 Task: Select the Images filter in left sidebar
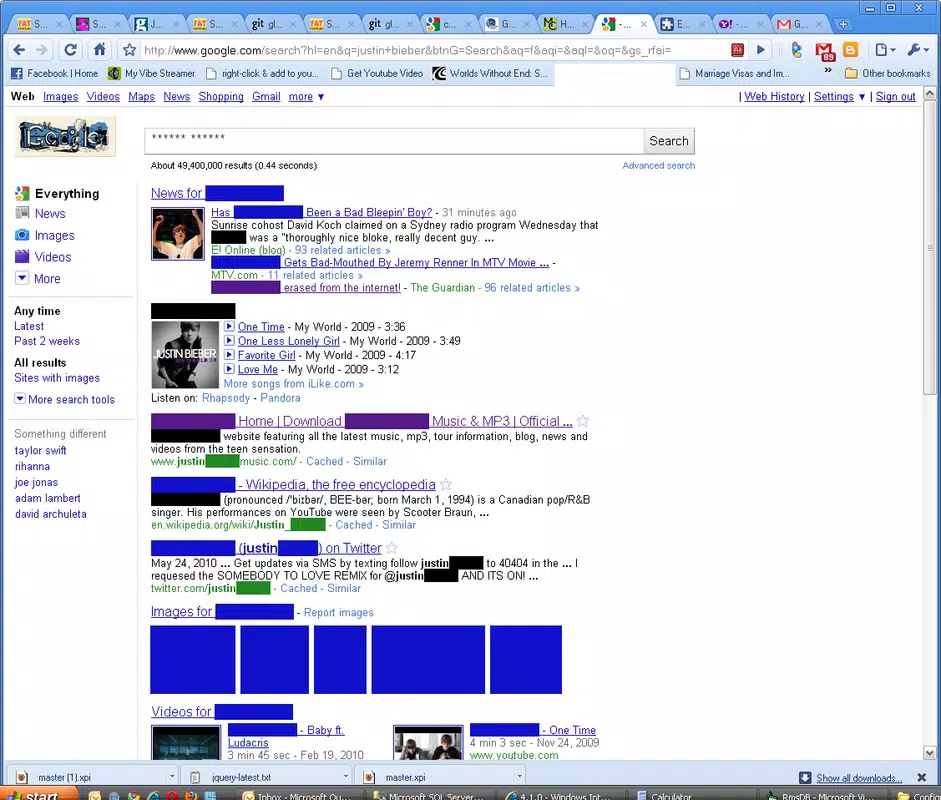[55, 235]
